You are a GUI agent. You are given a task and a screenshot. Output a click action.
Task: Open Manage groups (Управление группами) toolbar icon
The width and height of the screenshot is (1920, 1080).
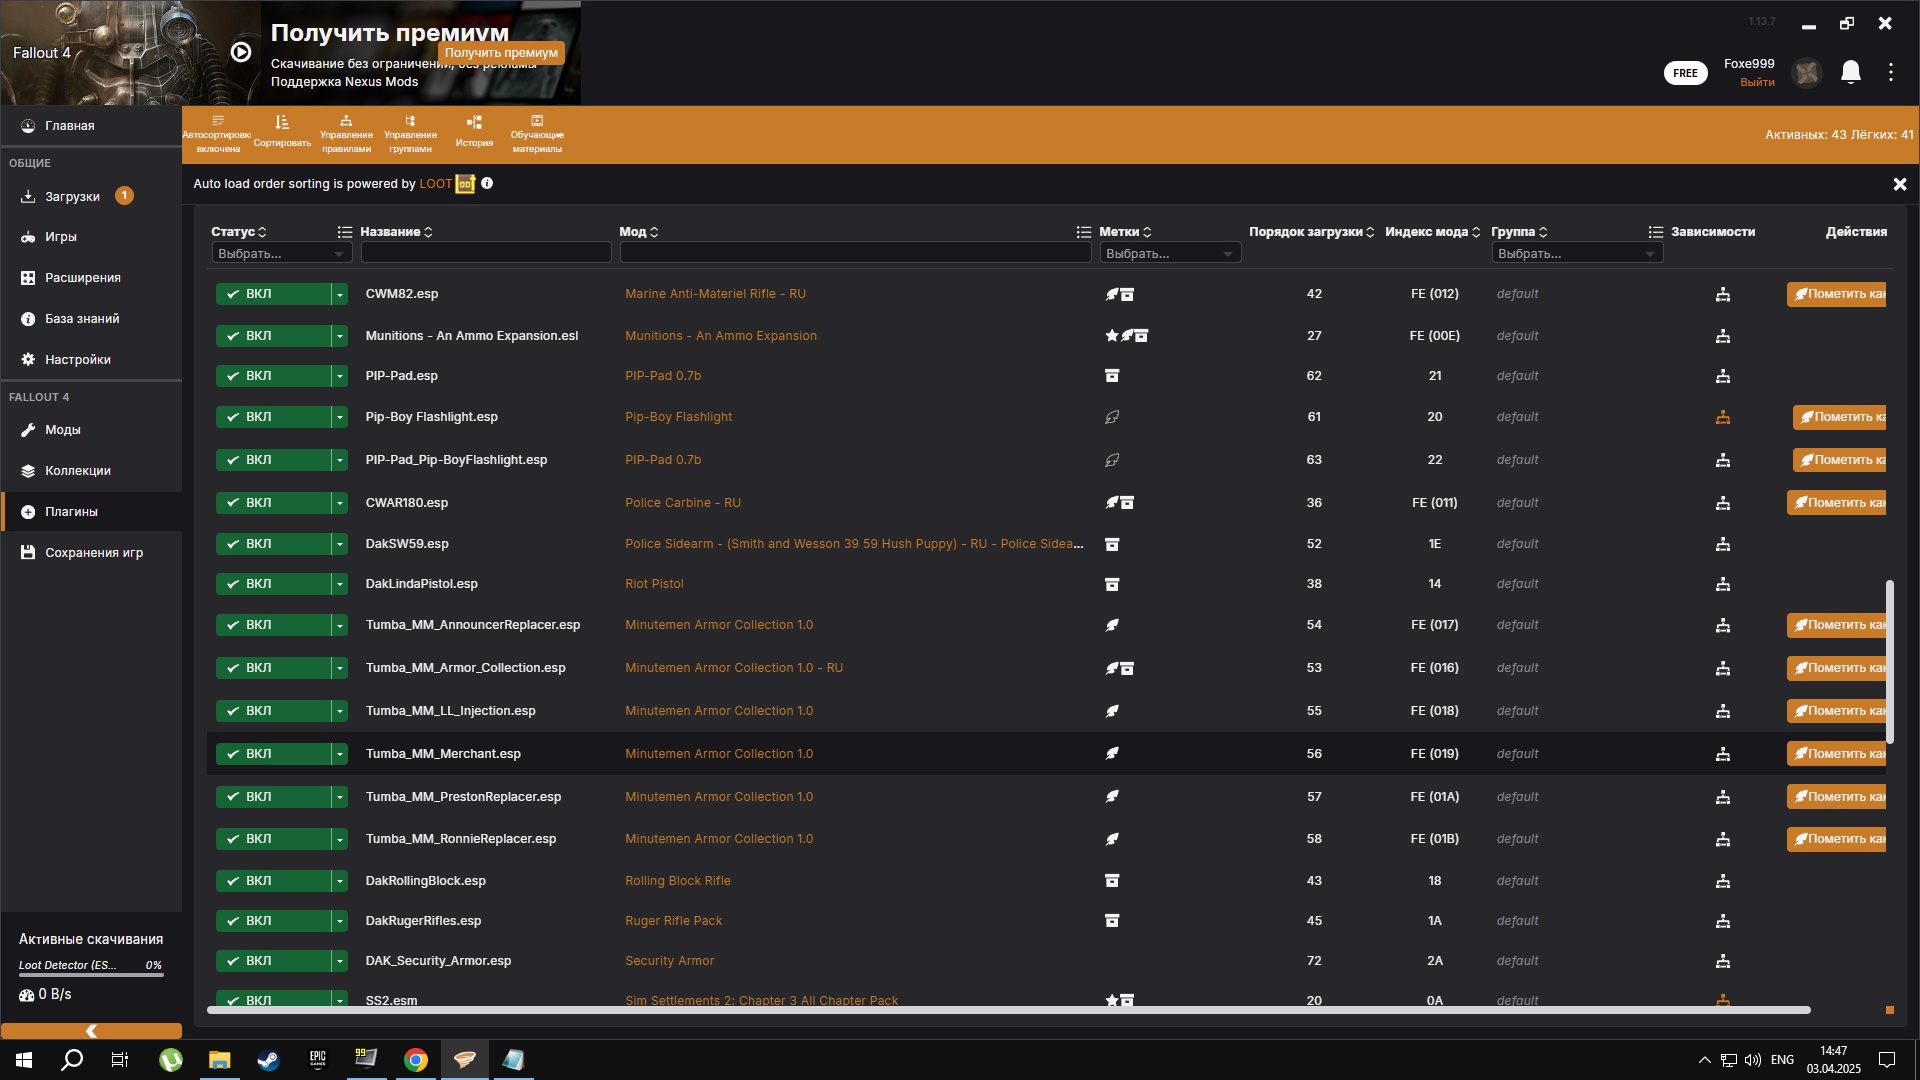tap(410, 133)
